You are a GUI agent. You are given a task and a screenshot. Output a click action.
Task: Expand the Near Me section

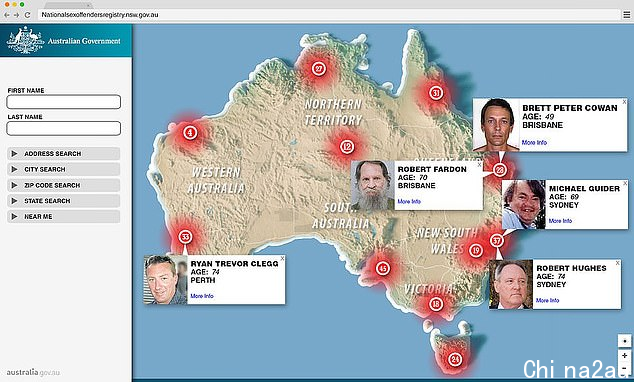[x=63, y=217]
